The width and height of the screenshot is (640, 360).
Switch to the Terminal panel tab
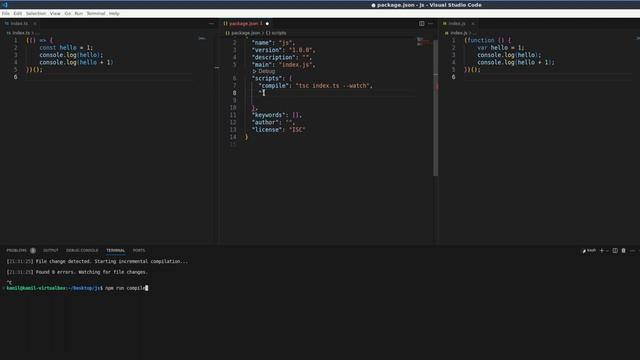click(116, 251)
